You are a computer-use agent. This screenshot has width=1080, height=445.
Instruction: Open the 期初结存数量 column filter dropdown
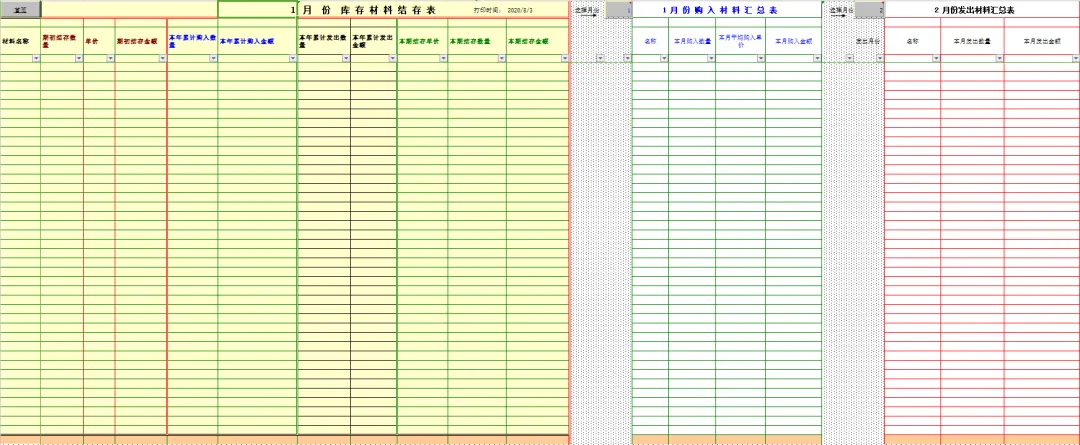(79, 59)
